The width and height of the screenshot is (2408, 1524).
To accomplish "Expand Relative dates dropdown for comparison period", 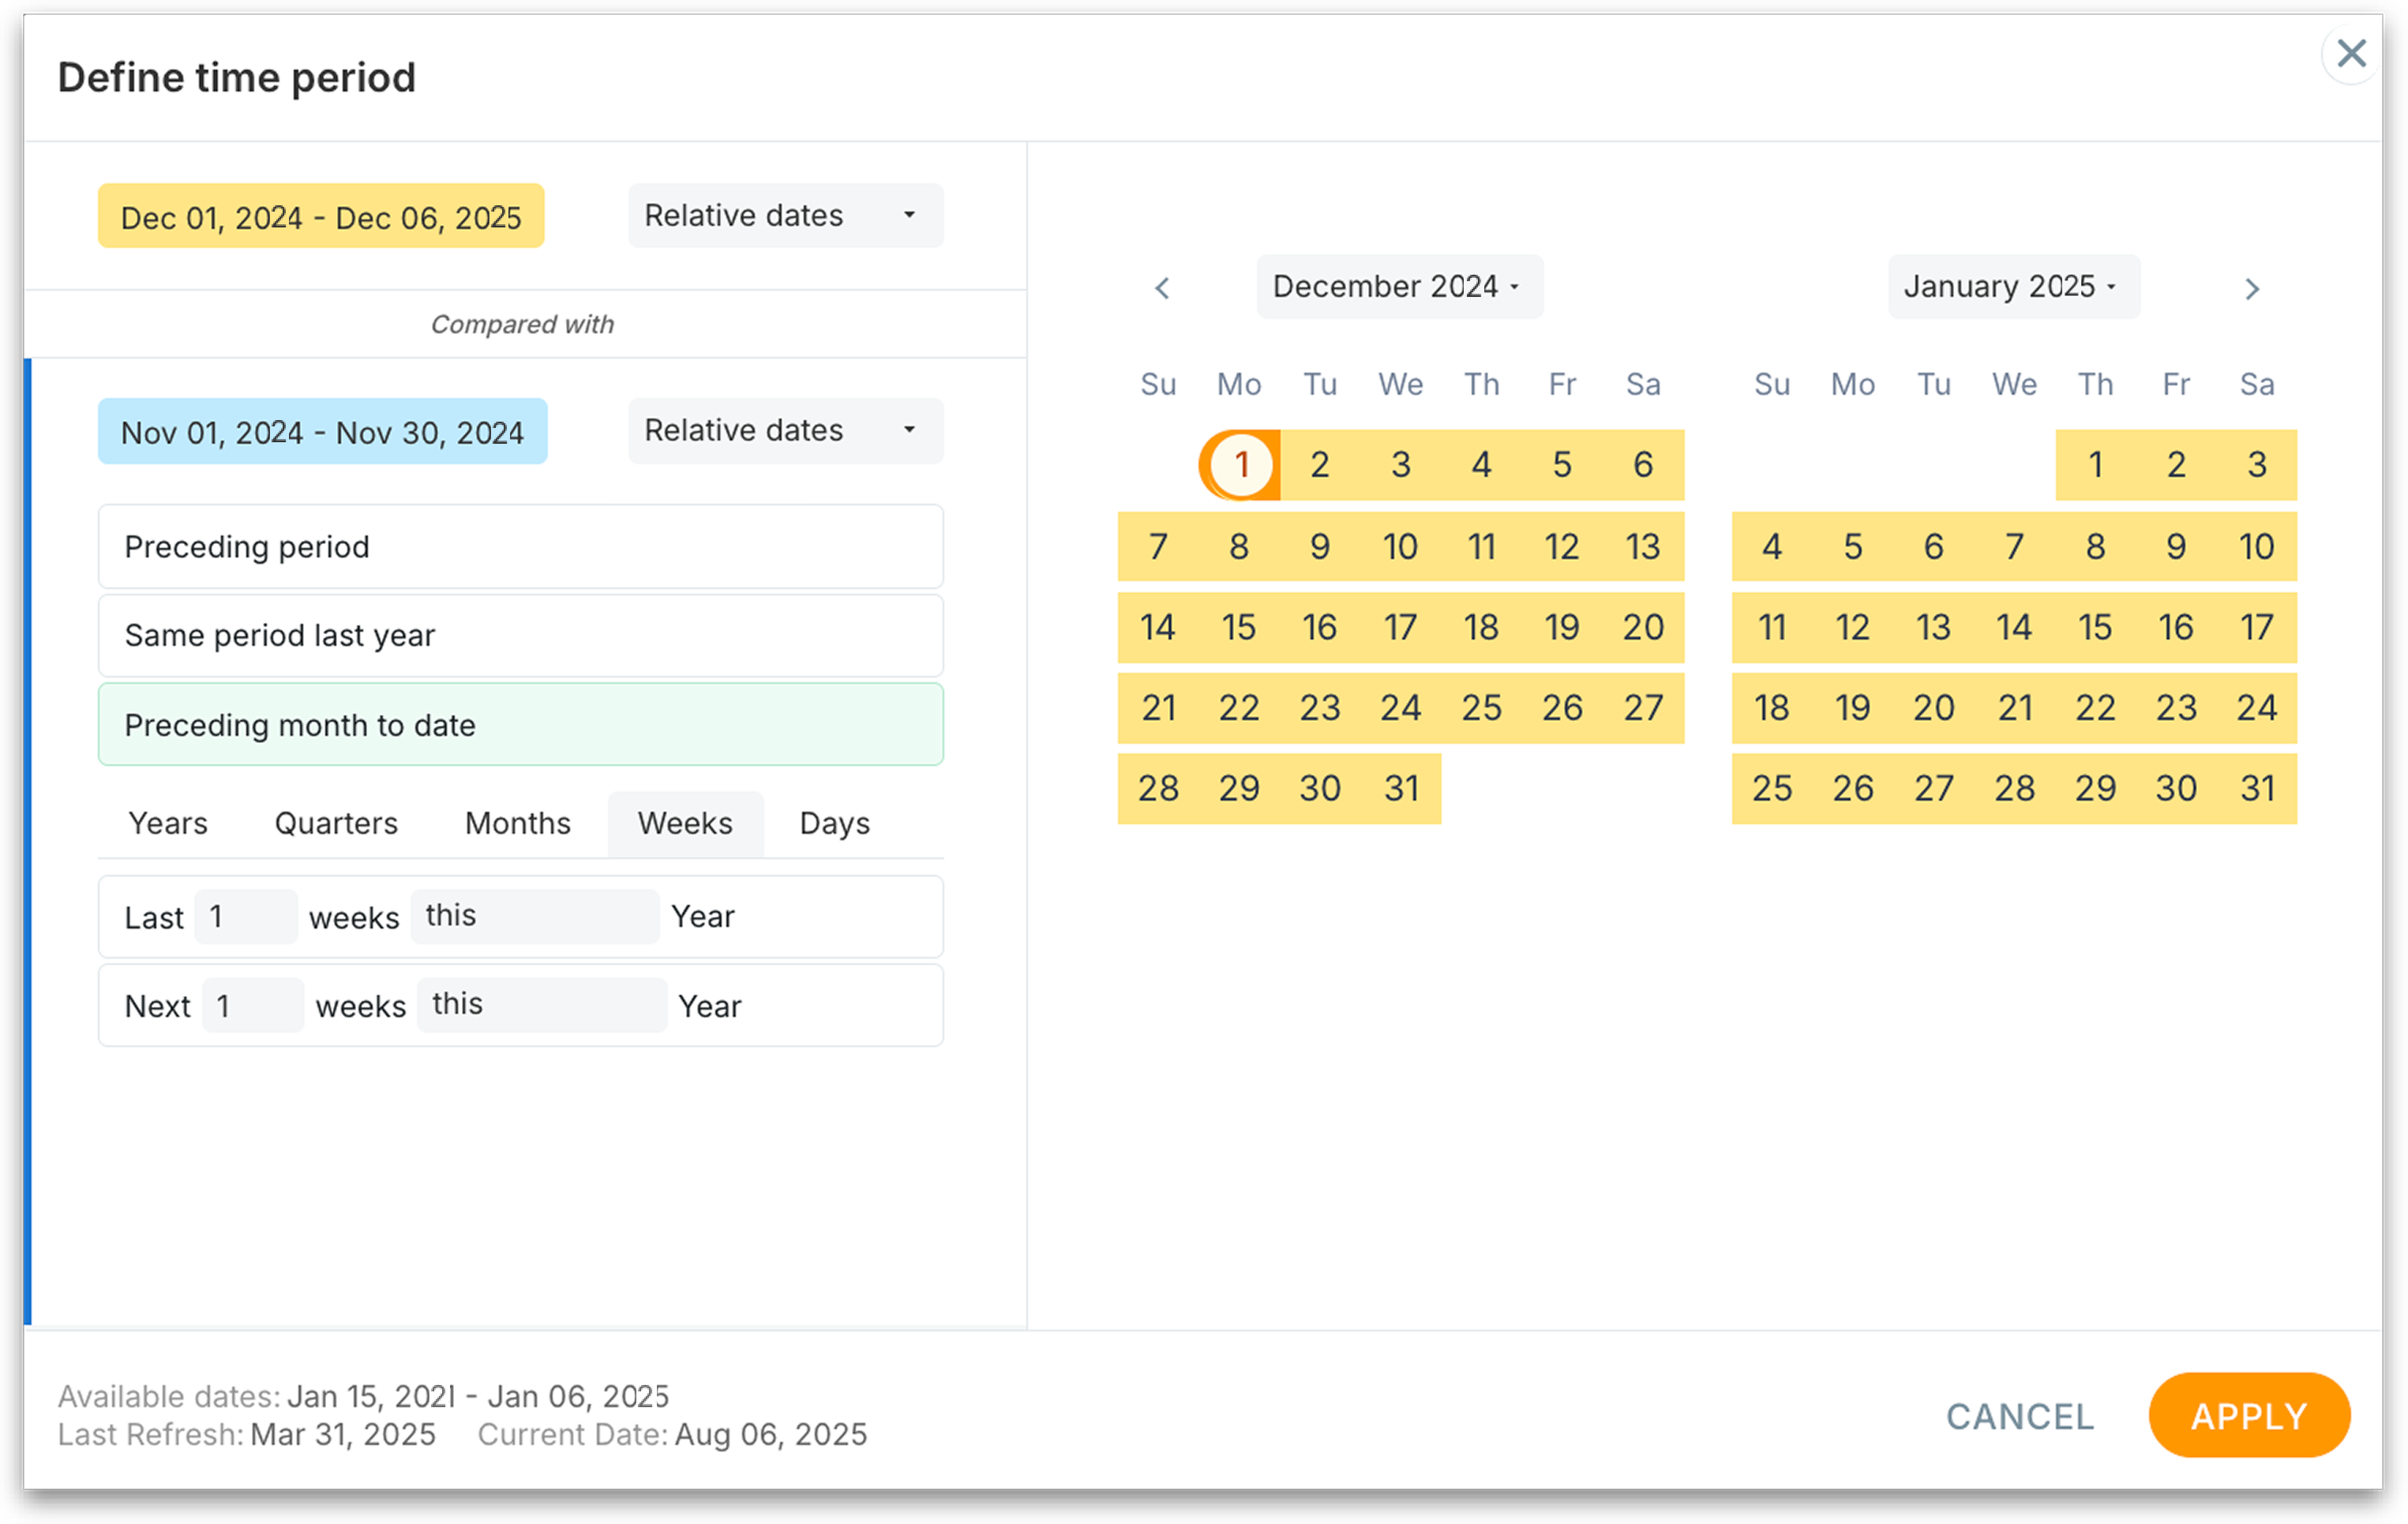I will [785, 431].
